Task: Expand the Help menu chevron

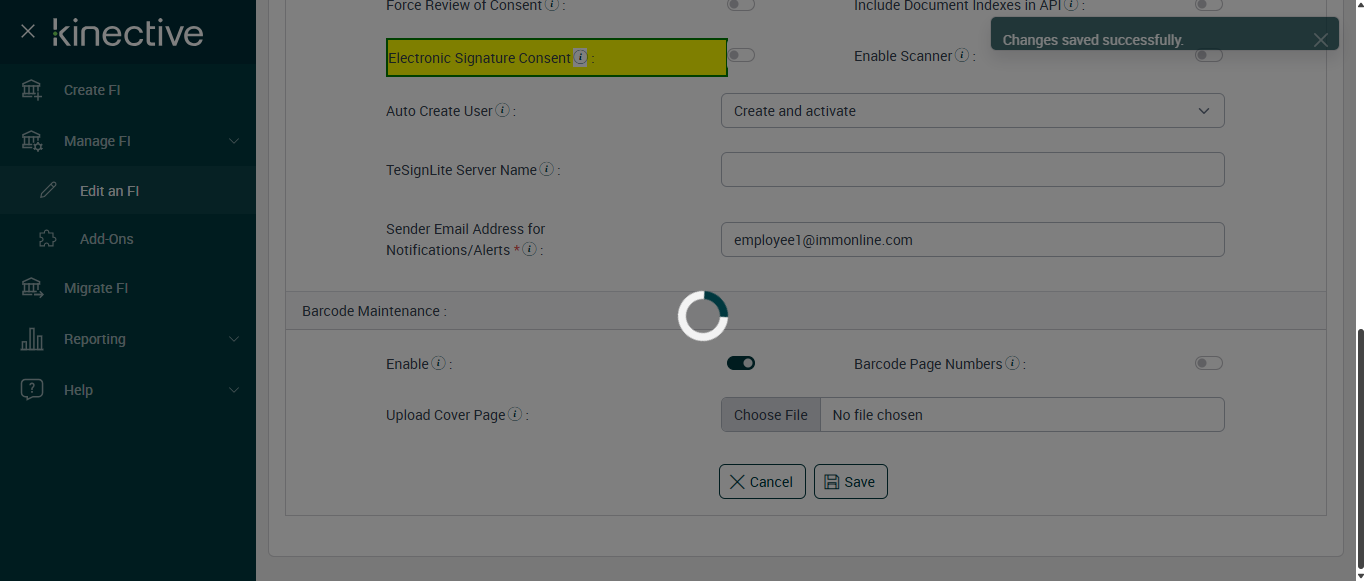Action: 234,390
